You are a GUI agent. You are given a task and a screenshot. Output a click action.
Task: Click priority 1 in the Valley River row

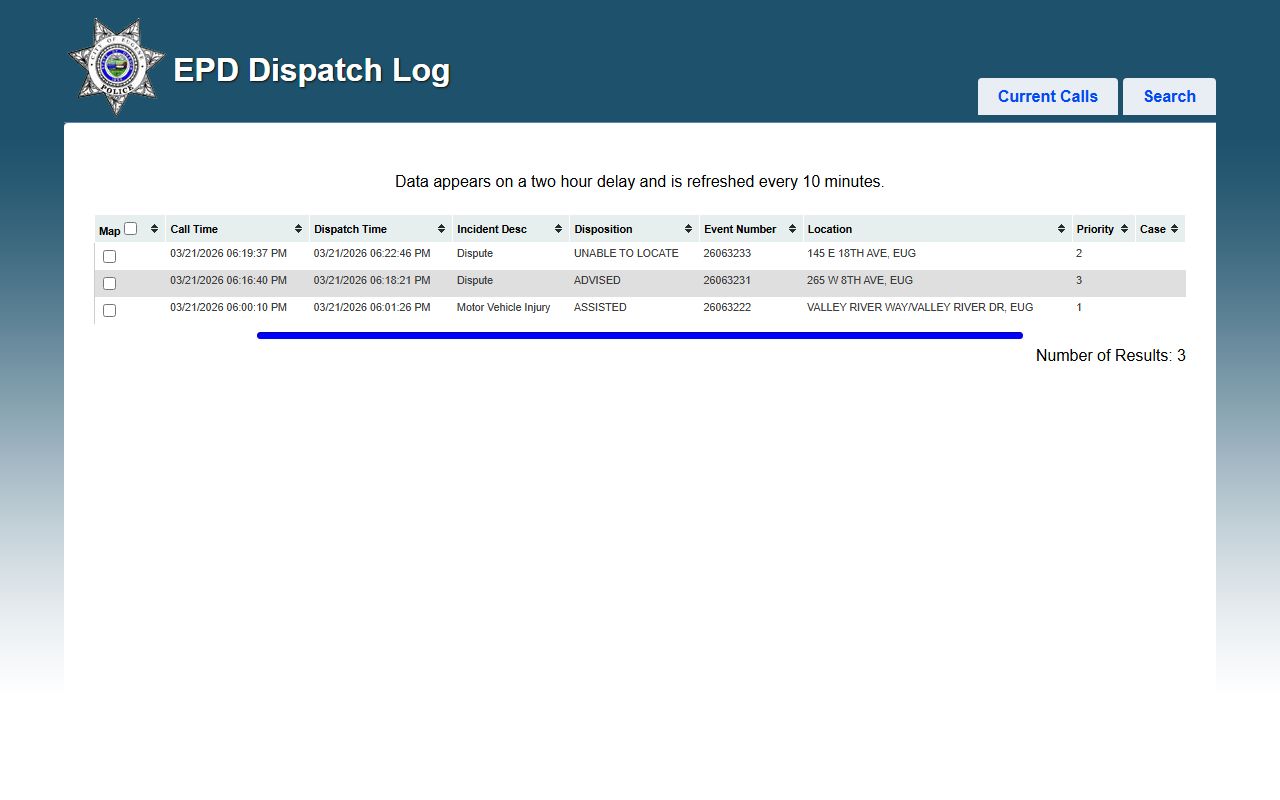click(1079, 307)
